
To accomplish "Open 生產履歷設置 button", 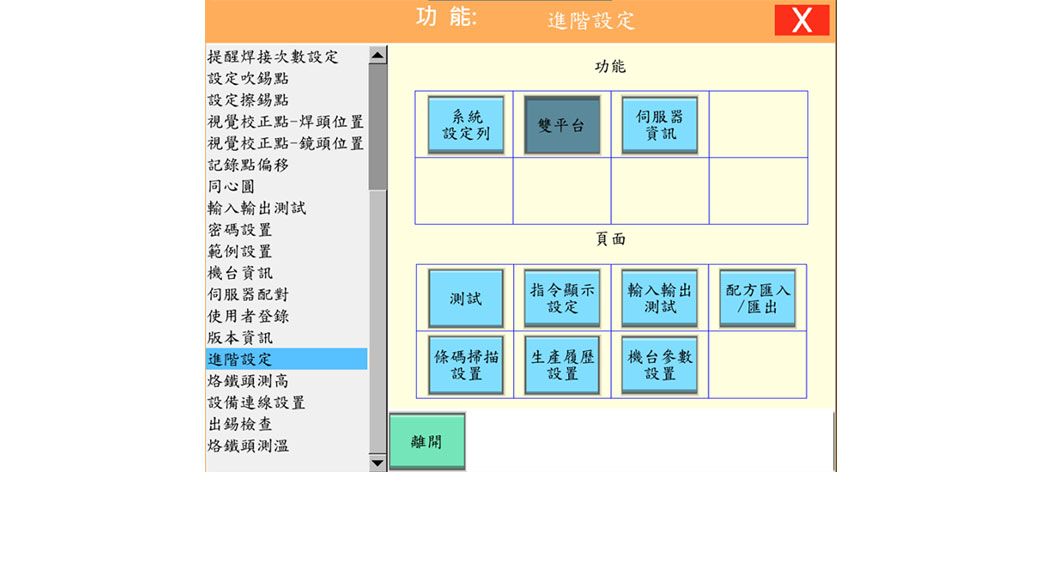I will point(562,365).
